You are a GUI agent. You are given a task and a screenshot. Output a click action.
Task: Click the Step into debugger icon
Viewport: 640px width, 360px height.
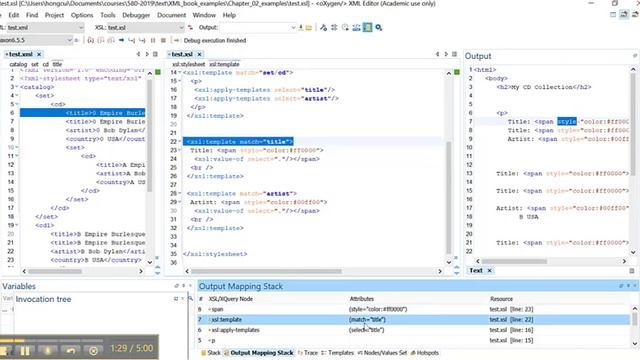click(x=91, y=40)
